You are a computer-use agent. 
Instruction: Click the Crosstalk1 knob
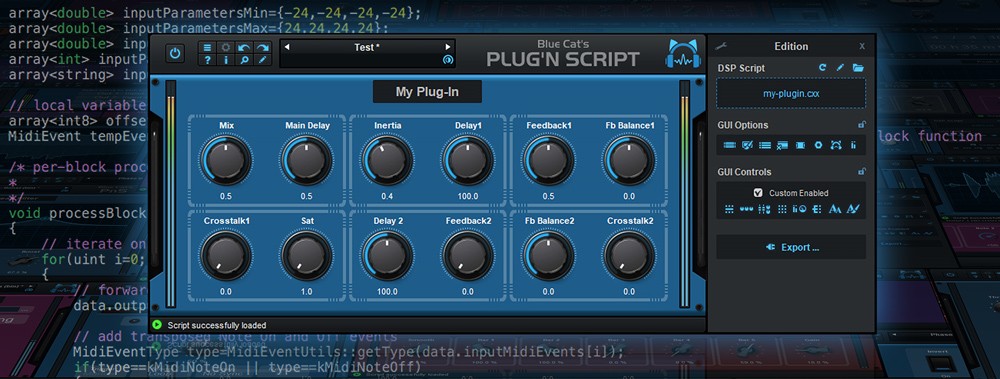pos(226,256)
